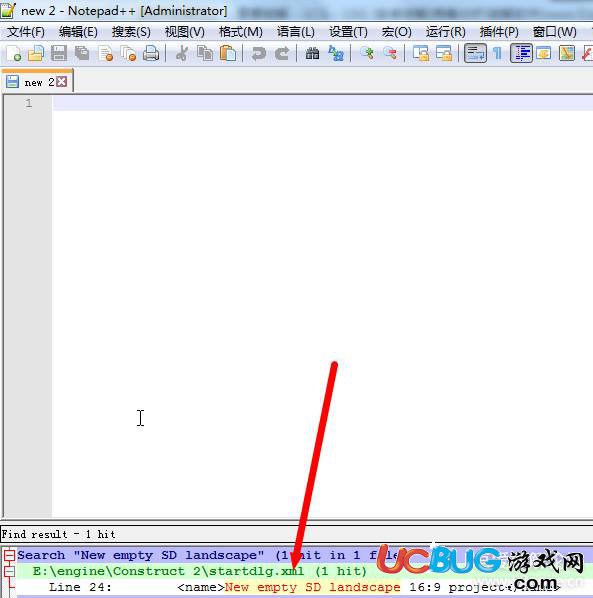Close the new 2 tab
Viewport: 593px width, 598px height.
point(61,82)
